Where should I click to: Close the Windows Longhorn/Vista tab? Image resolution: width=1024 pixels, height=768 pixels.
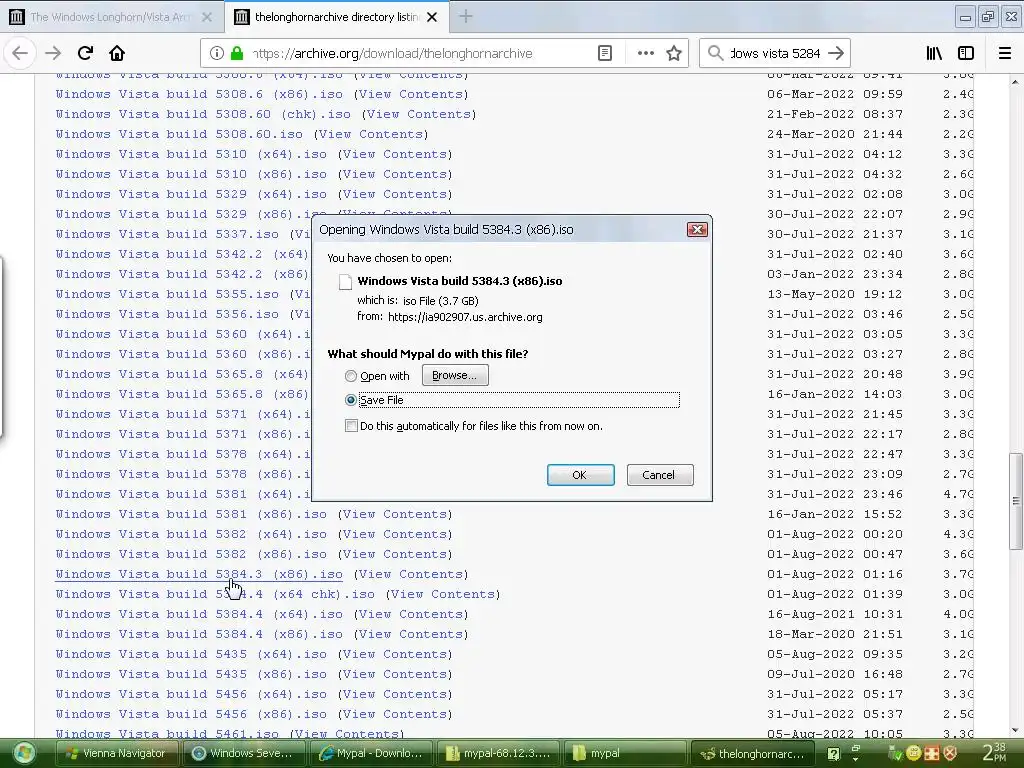click(207, 17)
